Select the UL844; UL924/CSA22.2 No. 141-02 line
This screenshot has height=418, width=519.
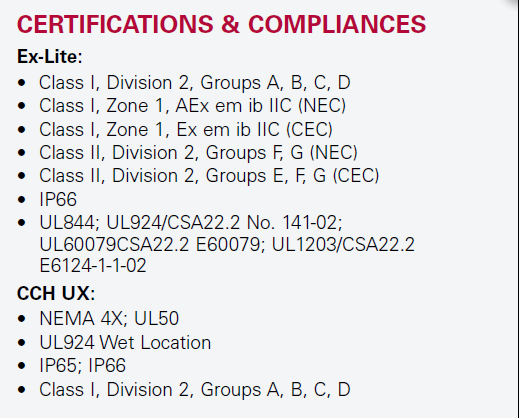[x=191, y=222]
